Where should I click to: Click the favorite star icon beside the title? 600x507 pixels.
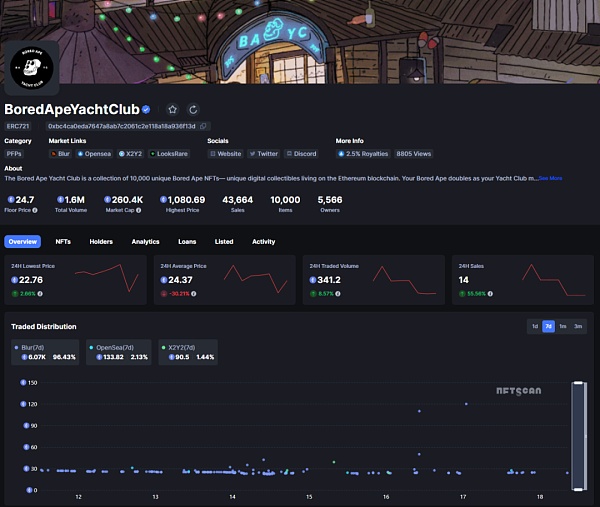[172, 109]
